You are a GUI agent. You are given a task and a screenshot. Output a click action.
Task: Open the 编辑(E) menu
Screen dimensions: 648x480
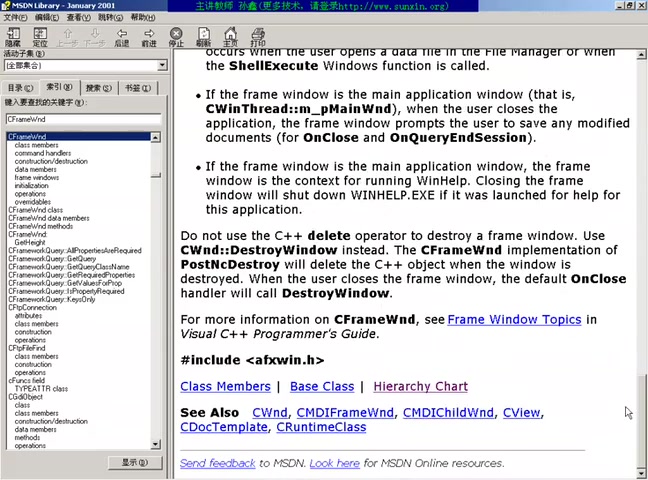point(47,17)
